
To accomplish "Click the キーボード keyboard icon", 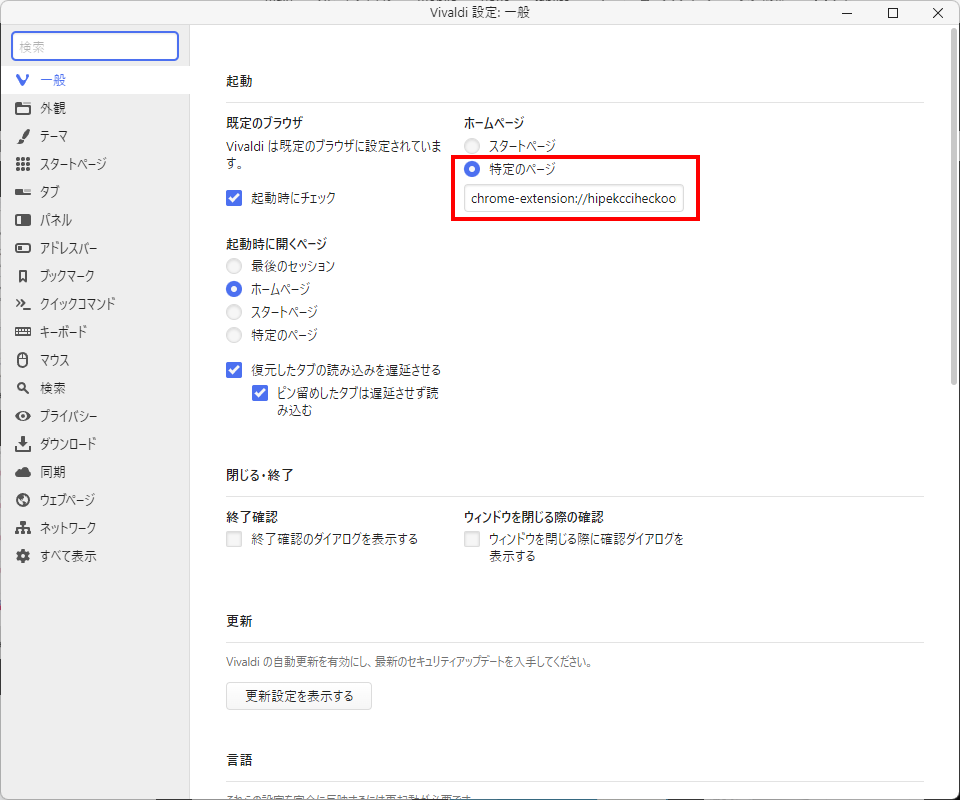I will [23, 332].
